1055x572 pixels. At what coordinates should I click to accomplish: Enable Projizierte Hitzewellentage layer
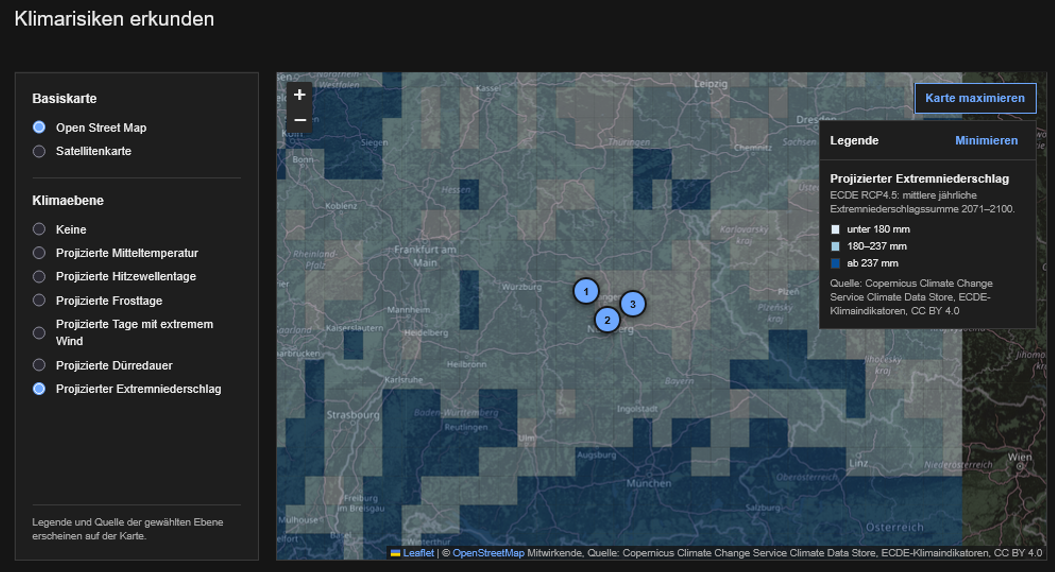tap(39, 277)
